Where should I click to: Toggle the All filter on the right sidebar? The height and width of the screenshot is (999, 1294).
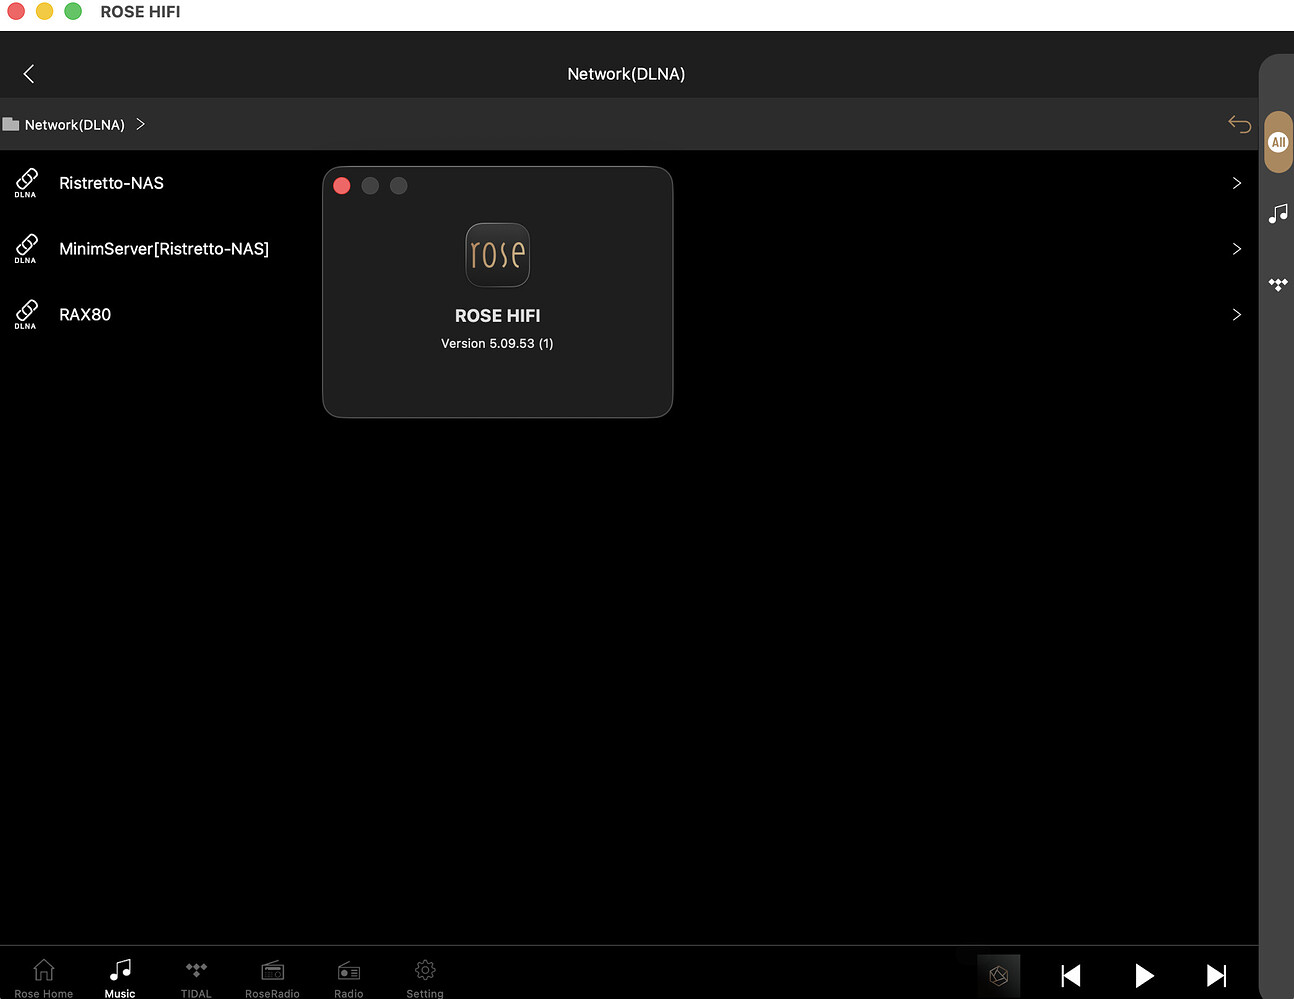click(x=1278, y=141)
